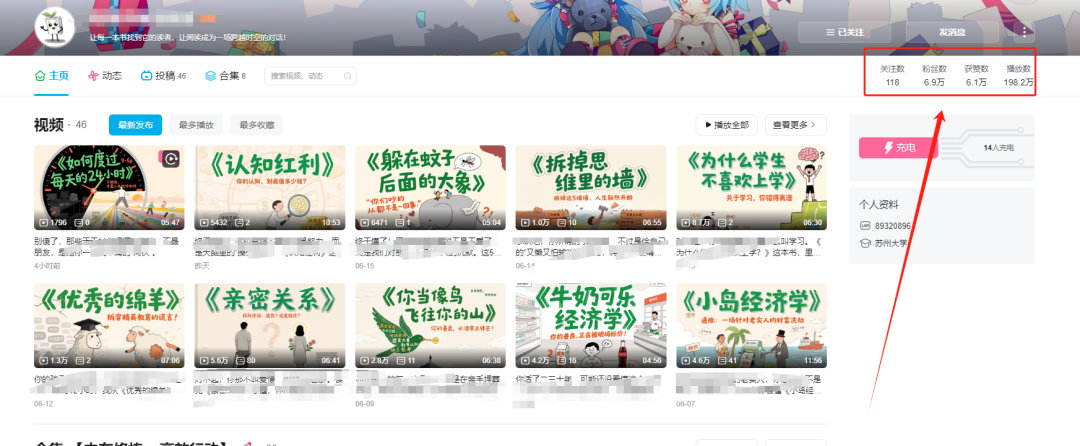Click the 粉丝数 6.9万 stat
Screen dimensions: 1080x446
point(935,76)
